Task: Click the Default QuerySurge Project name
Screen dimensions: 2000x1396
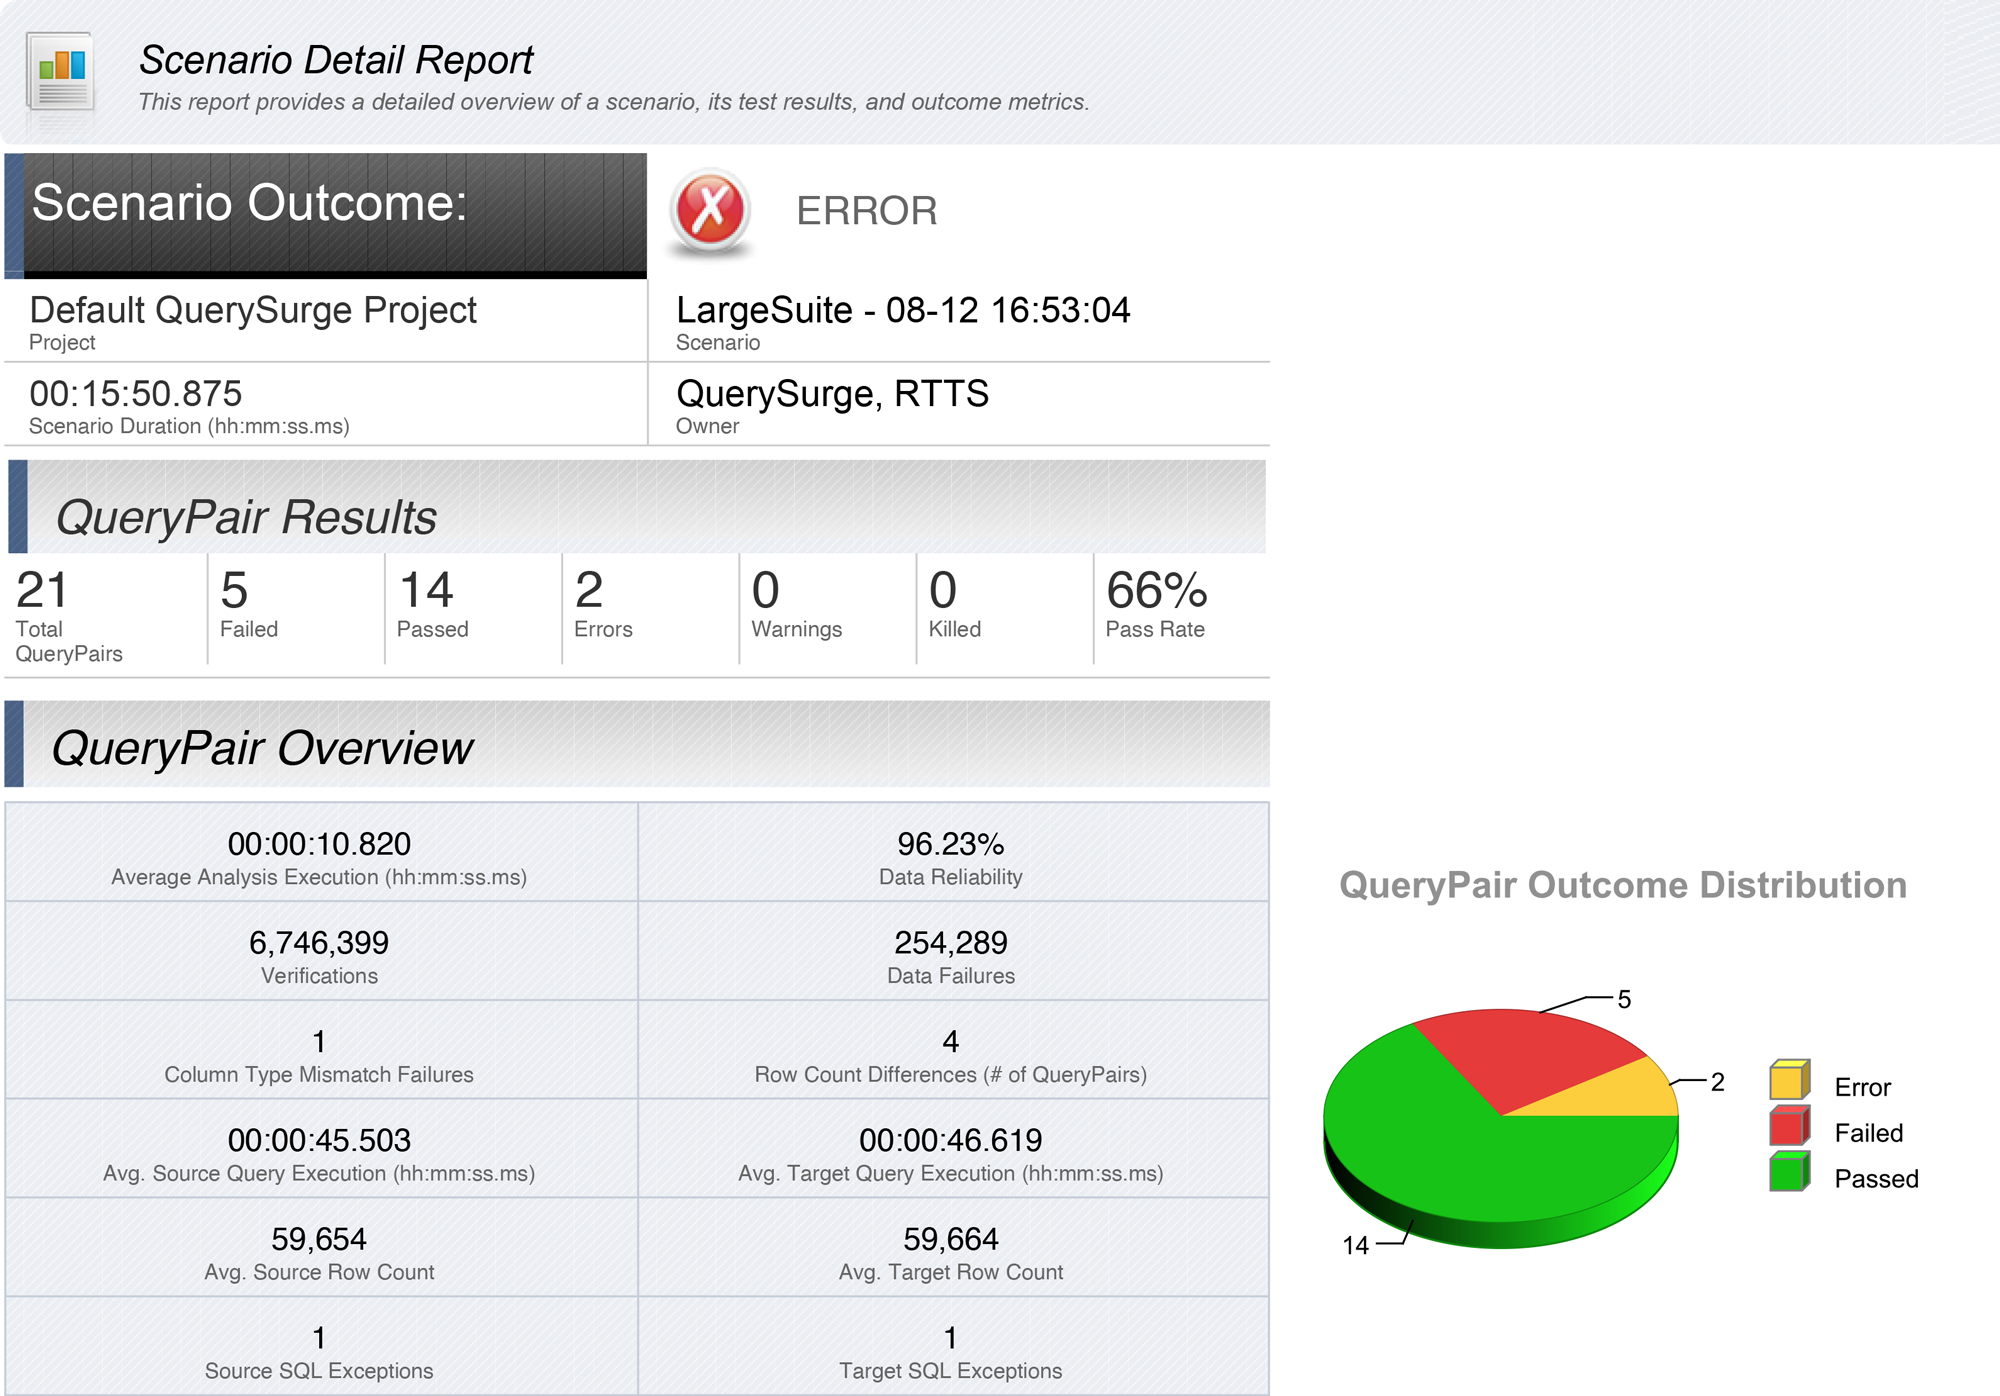Action: click(253, 310)
